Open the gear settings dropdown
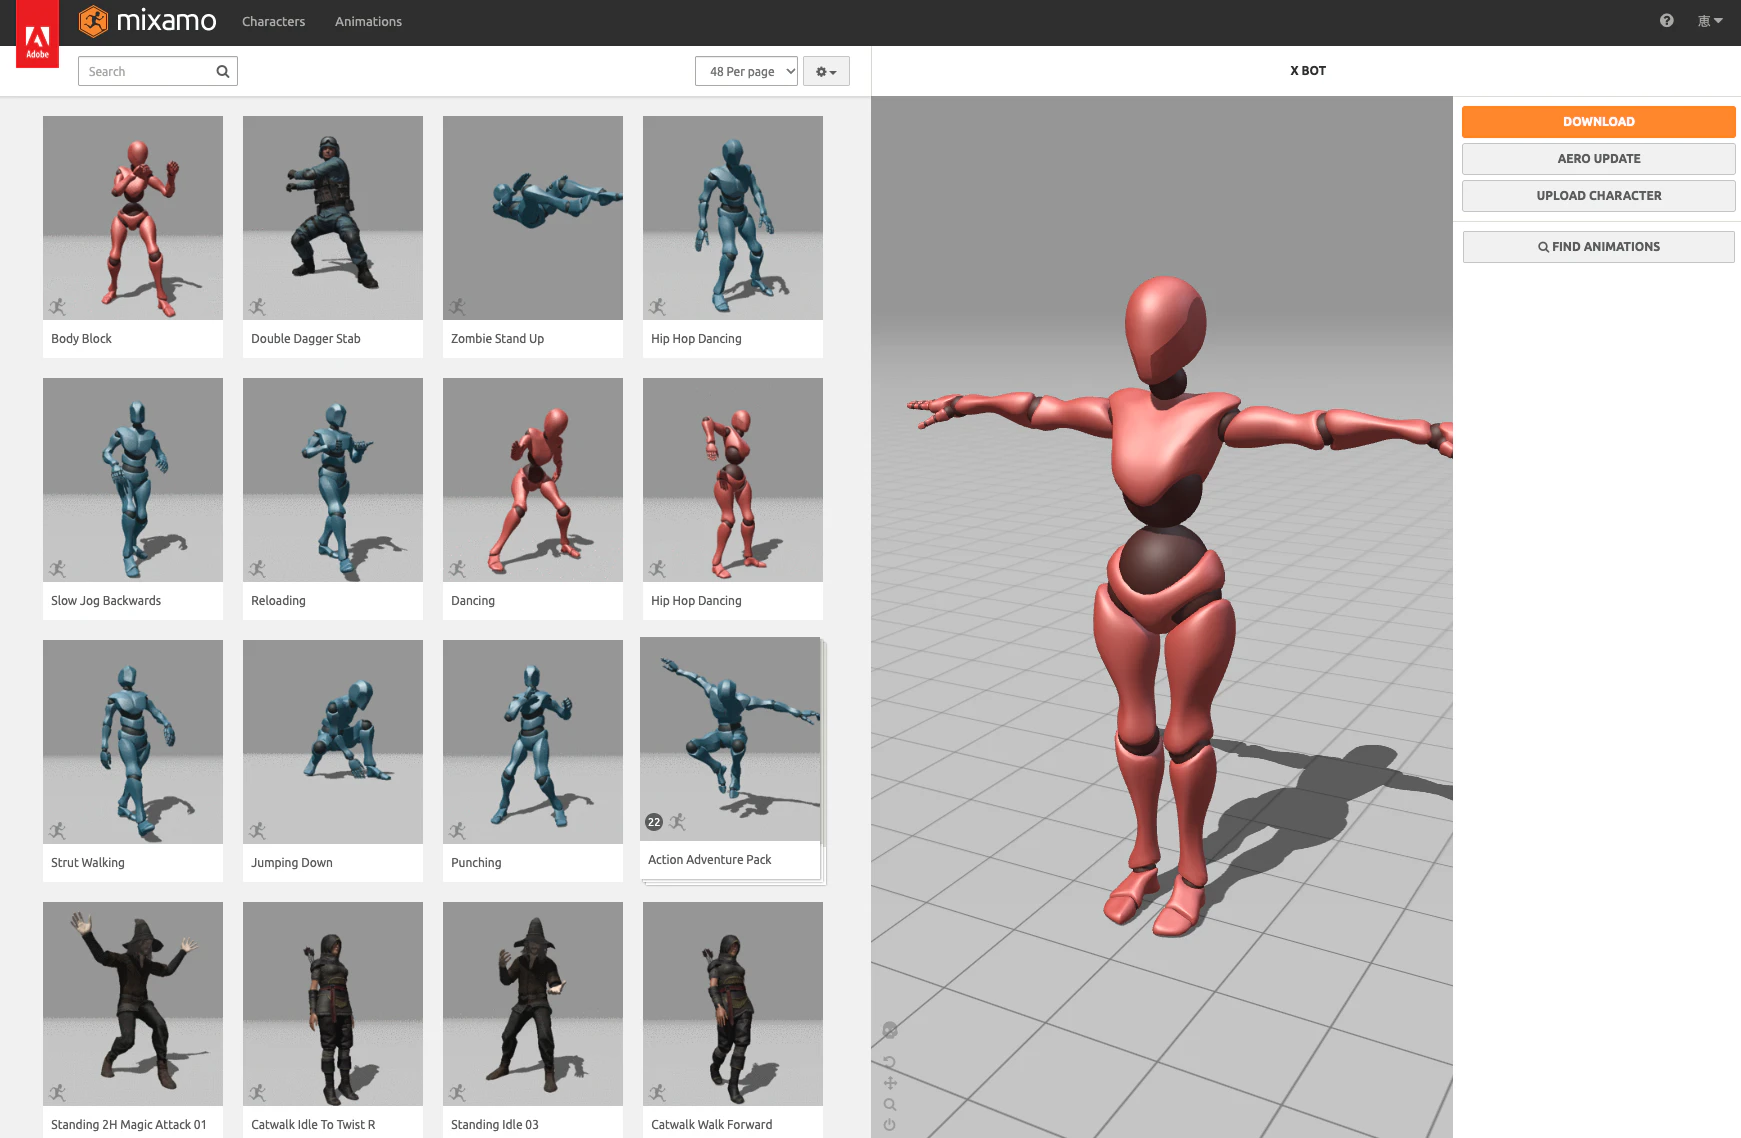Screen dimensions: 1741x1138 (826, 71)
